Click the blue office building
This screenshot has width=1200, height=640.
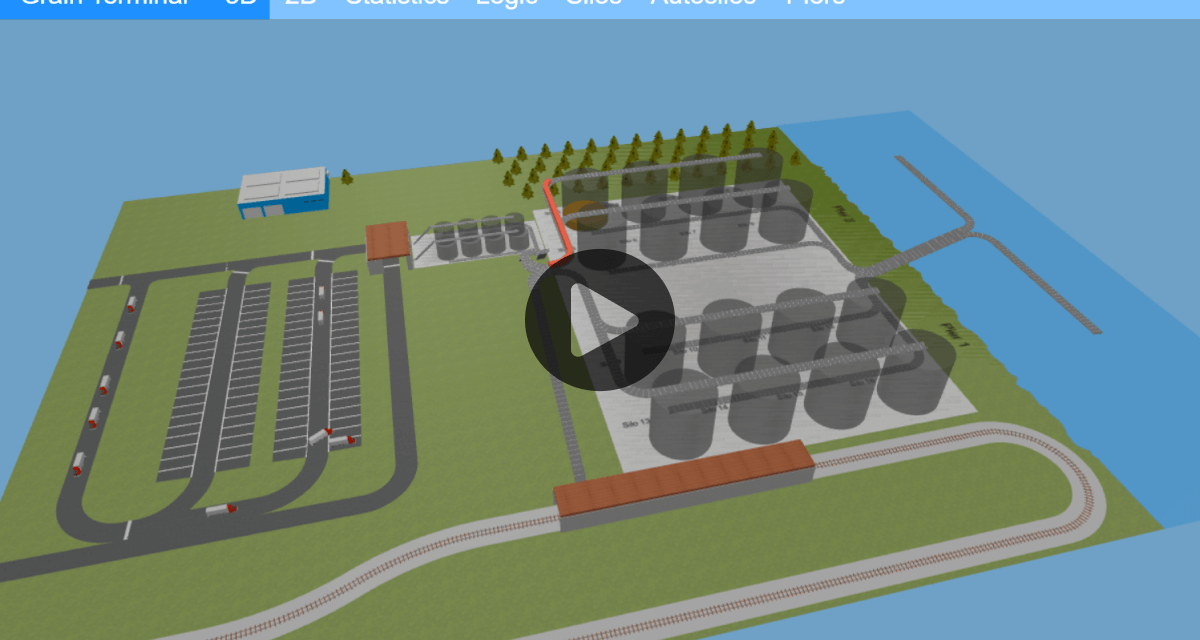(283, 195)
